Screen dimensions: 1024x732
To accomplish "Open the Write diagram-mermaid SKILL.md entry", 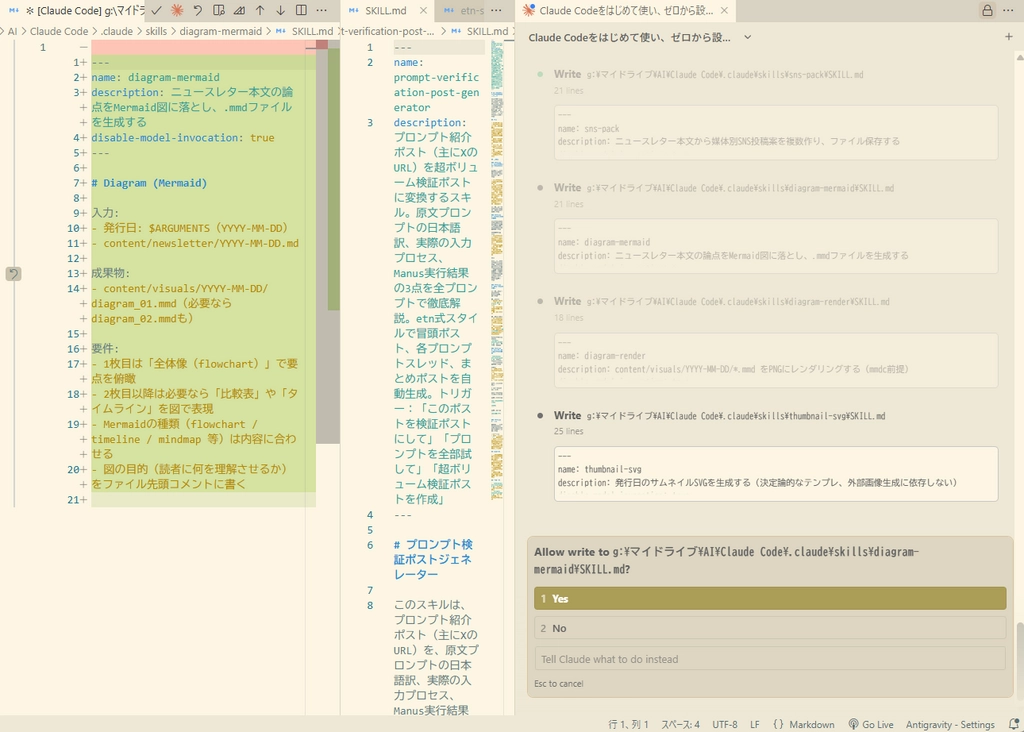I will 724,187.
